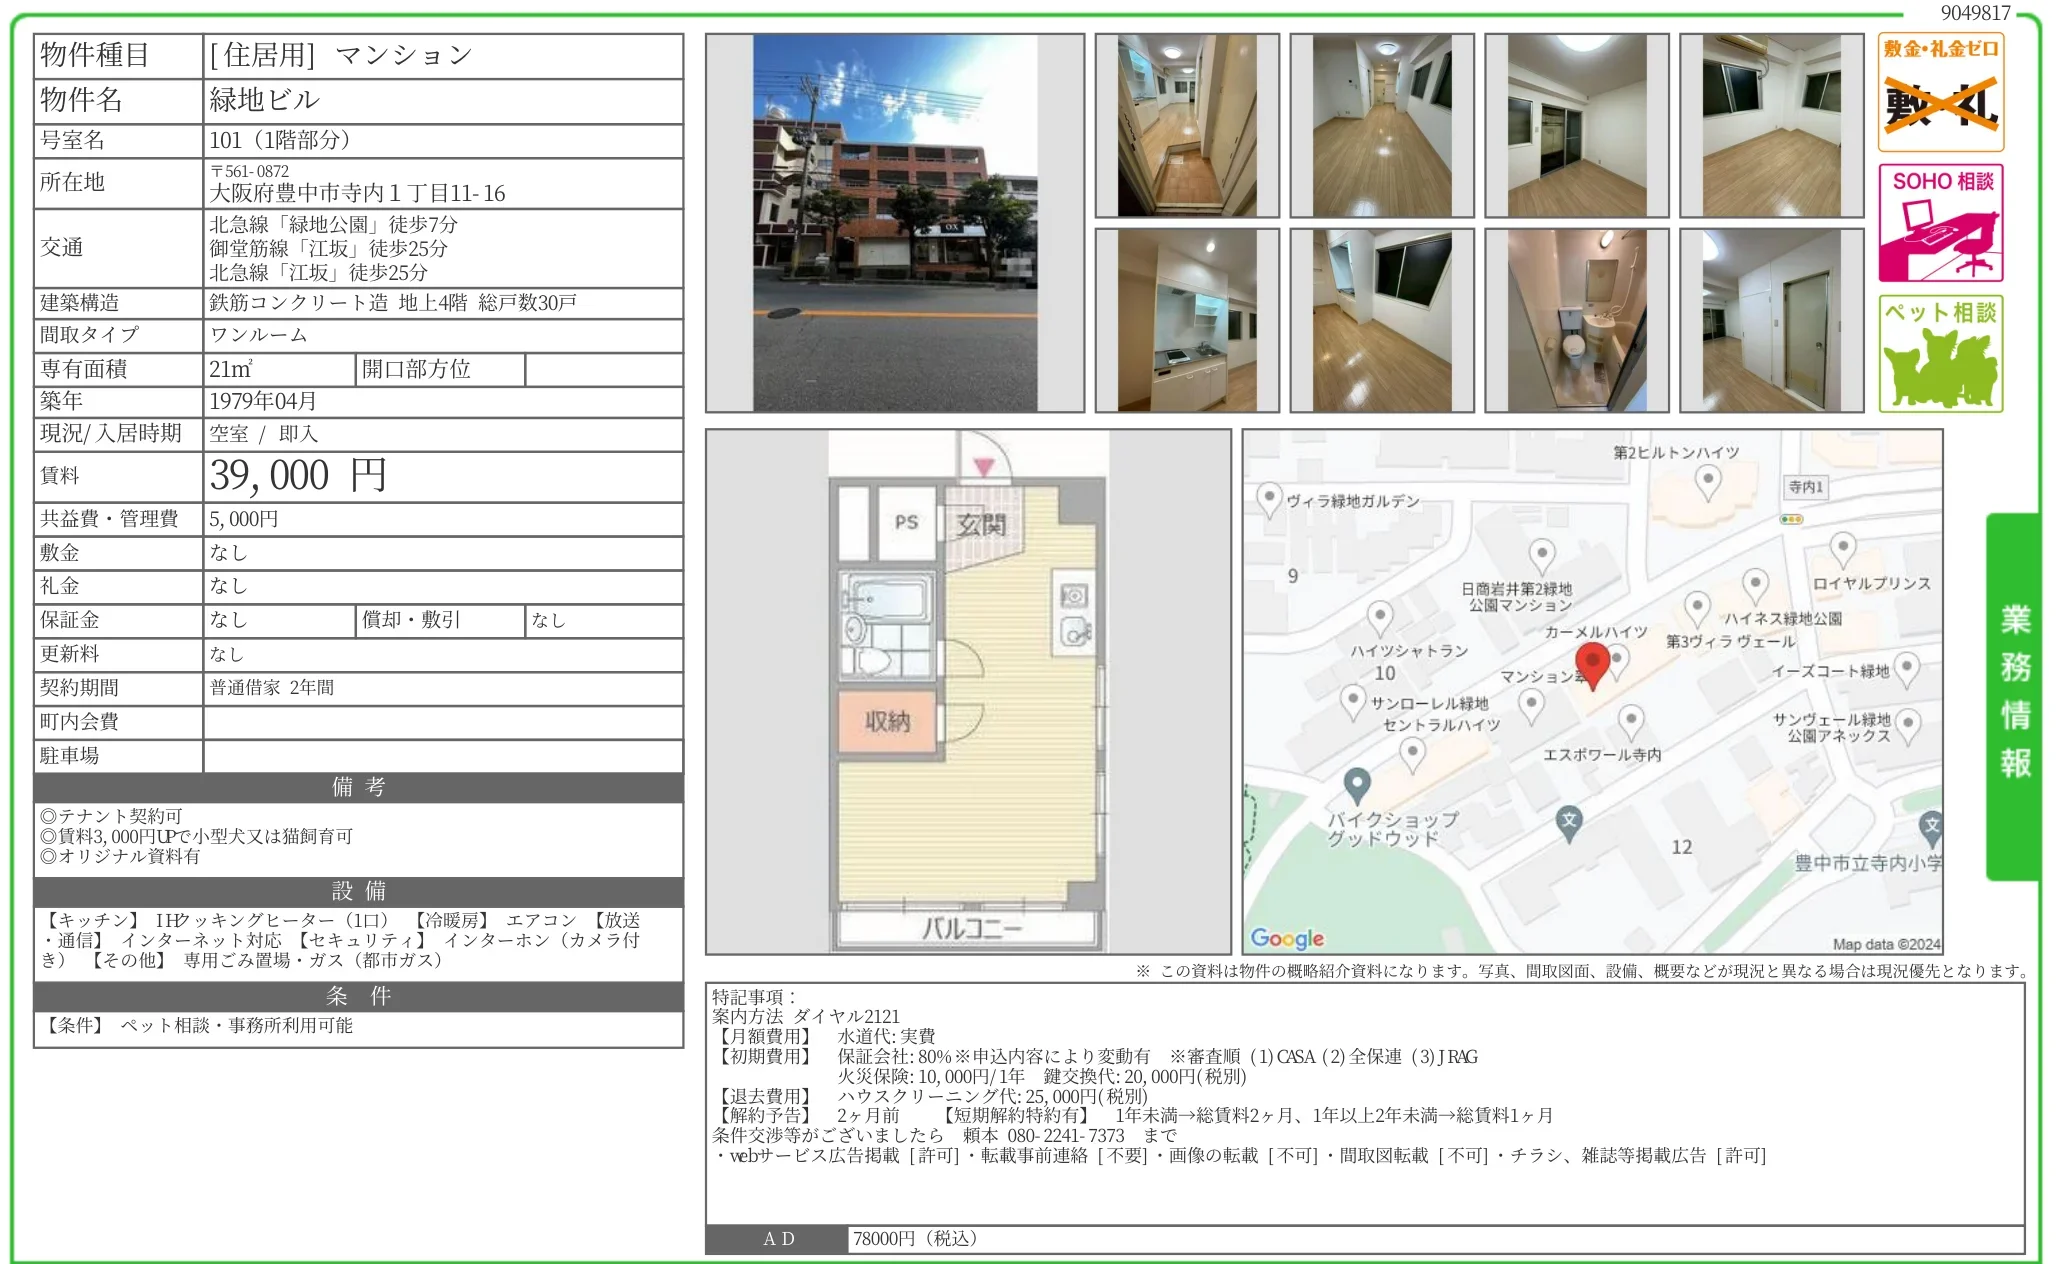Screen dimensions: 2056x1264
Task: Click the 設備 section header
Action: 358,891
